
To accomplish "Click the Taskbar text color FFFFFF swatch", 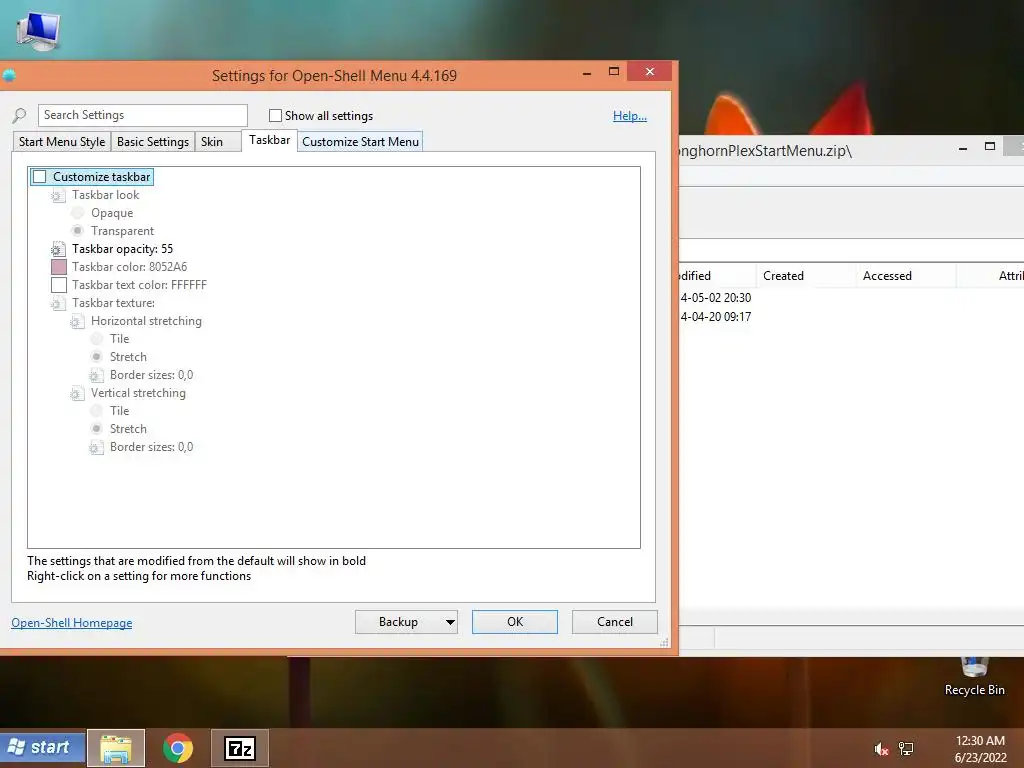I will click(x=59, y=285).
